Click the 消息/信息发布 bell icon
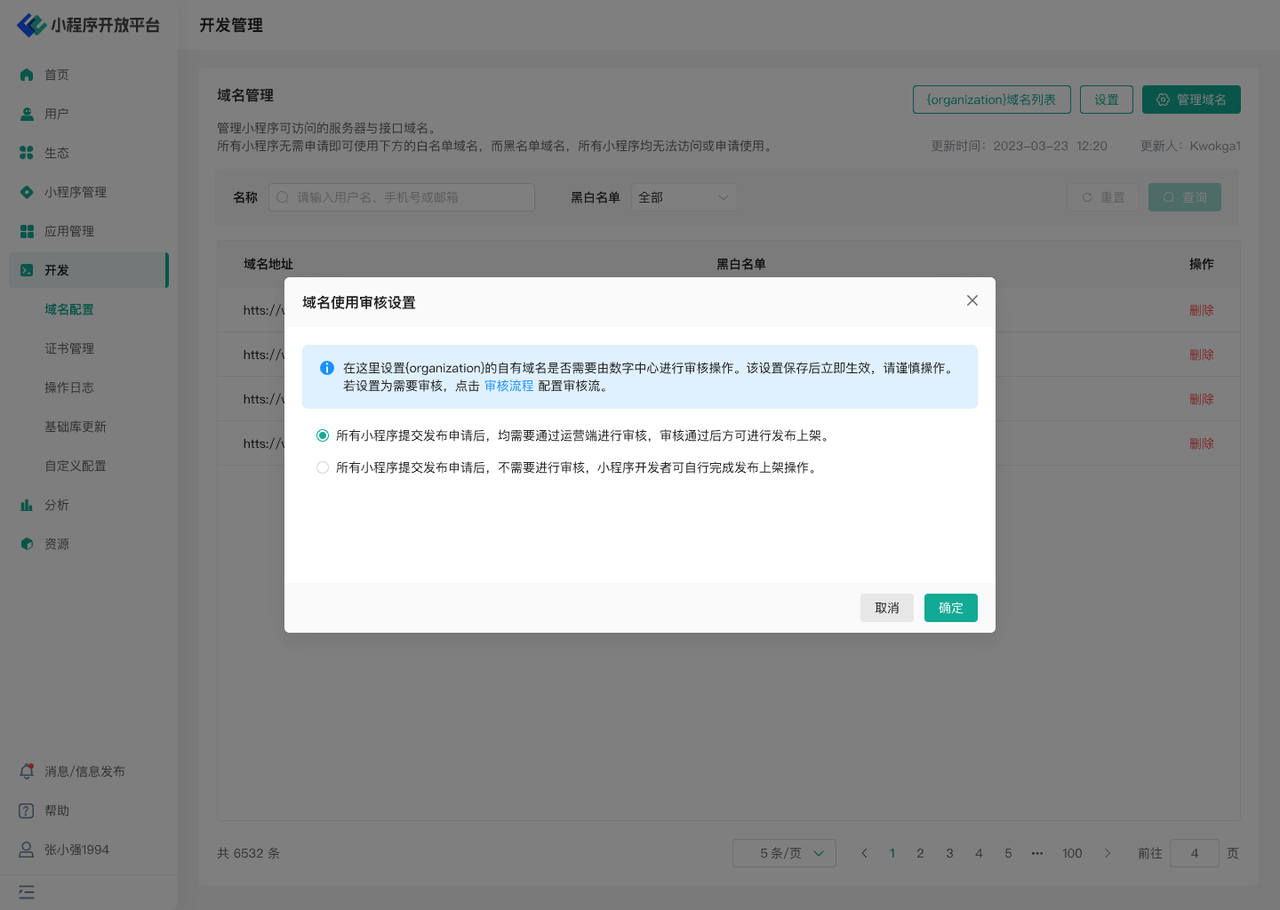The width and height of the screenshot is (1280, 910). pos(27,771)
